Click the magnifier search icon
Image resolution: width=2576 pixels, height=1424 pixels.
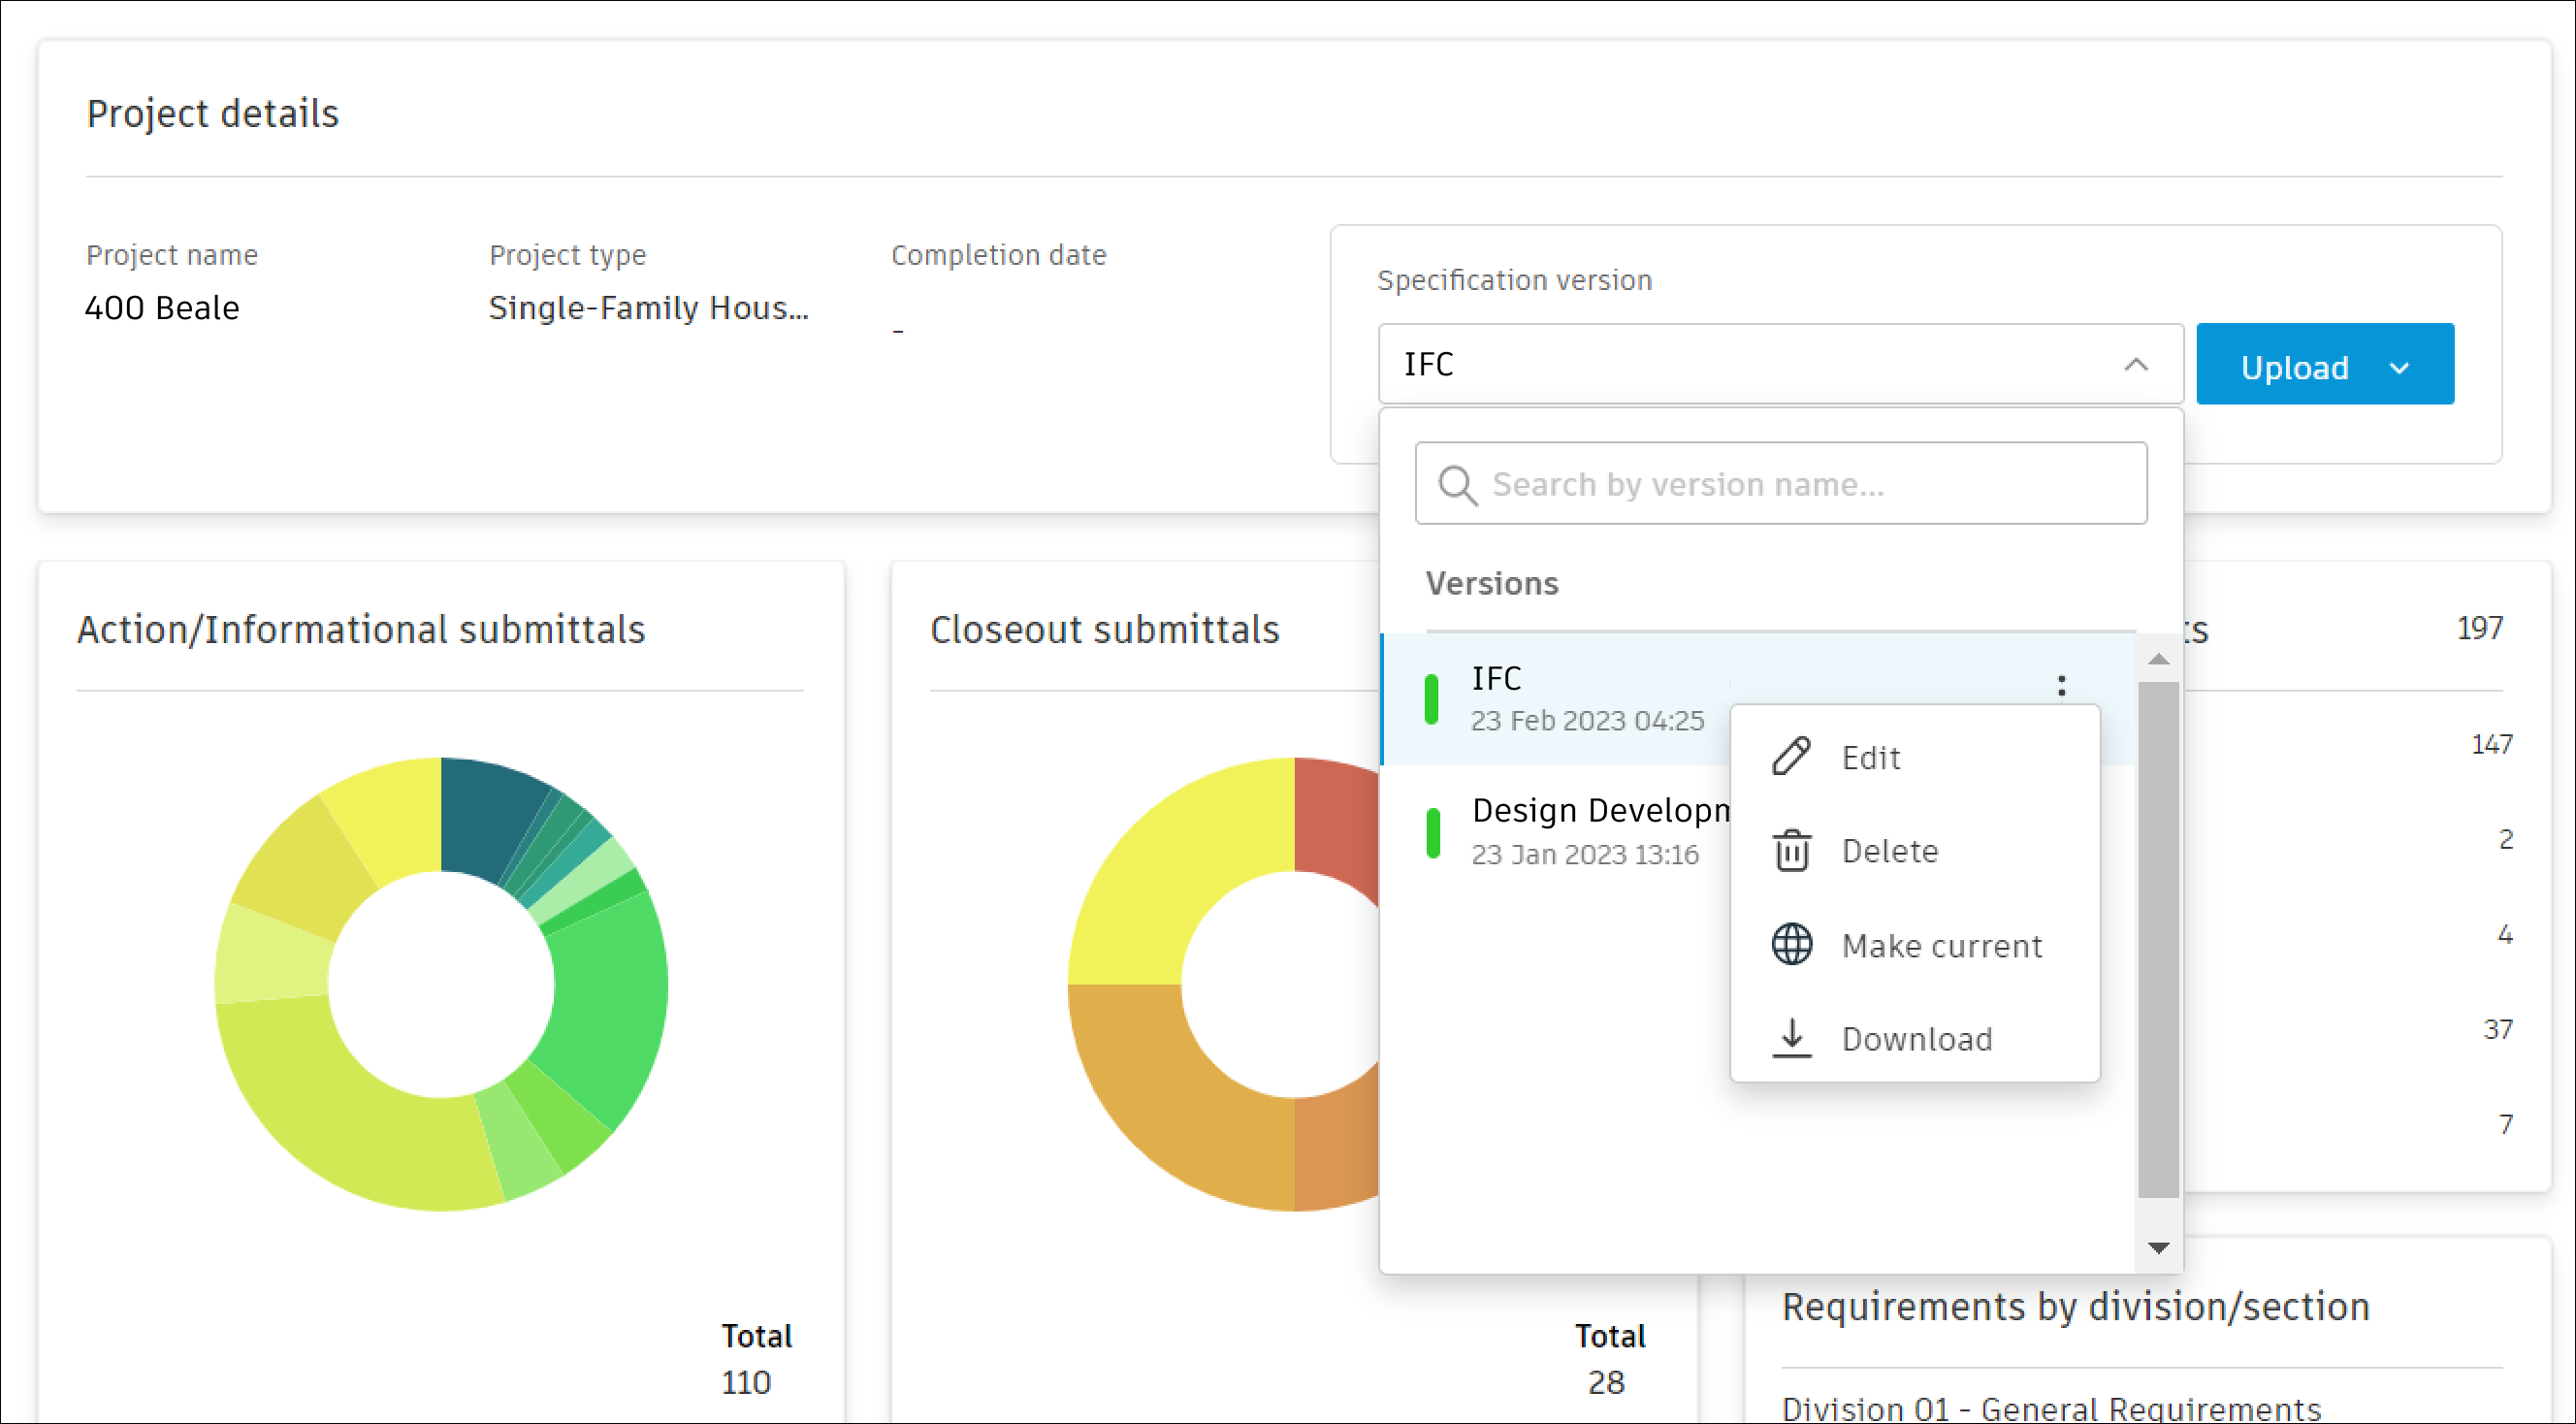1457,485
